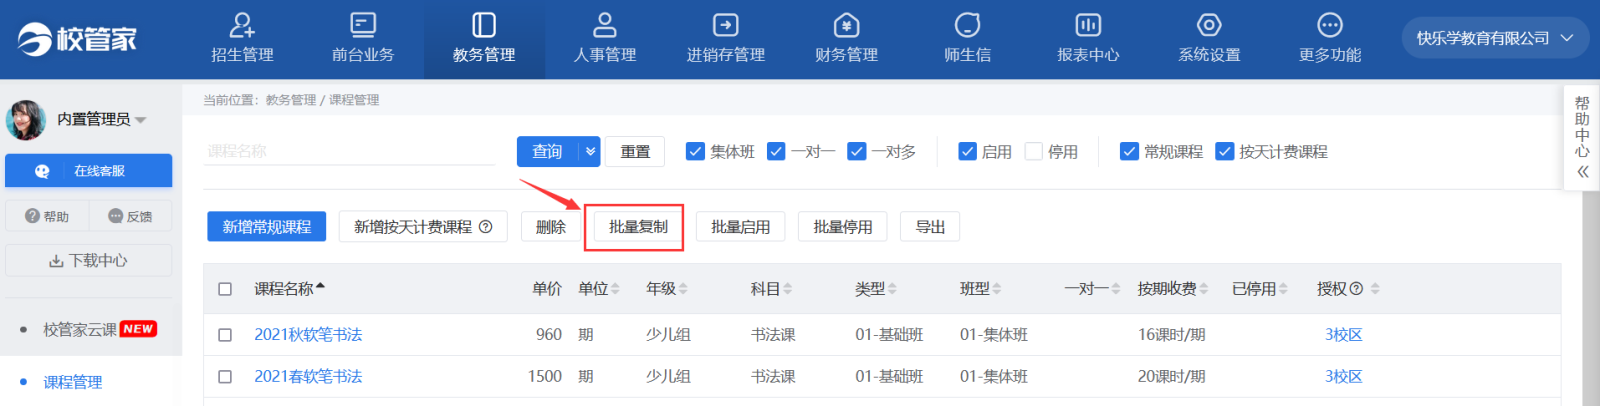The height and width of the screenshot is (406, 1600).
Task: Open 3校区 link for 2021秋软笔书法
Action: pos(1343,335)
